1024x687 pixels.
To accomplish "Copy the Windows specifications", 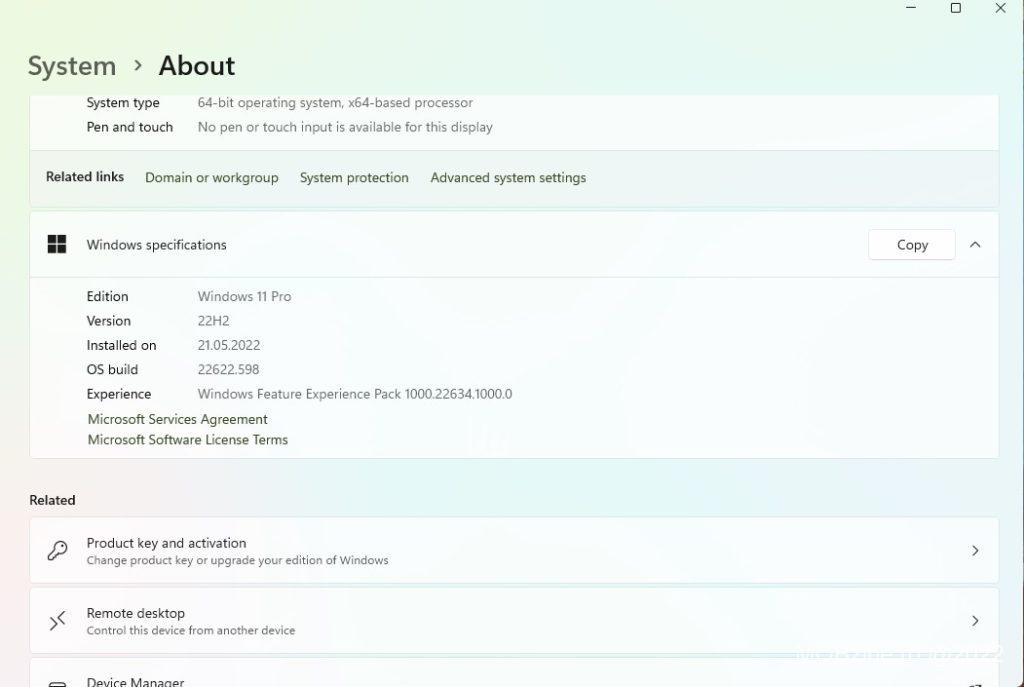I will coord(911,245).
